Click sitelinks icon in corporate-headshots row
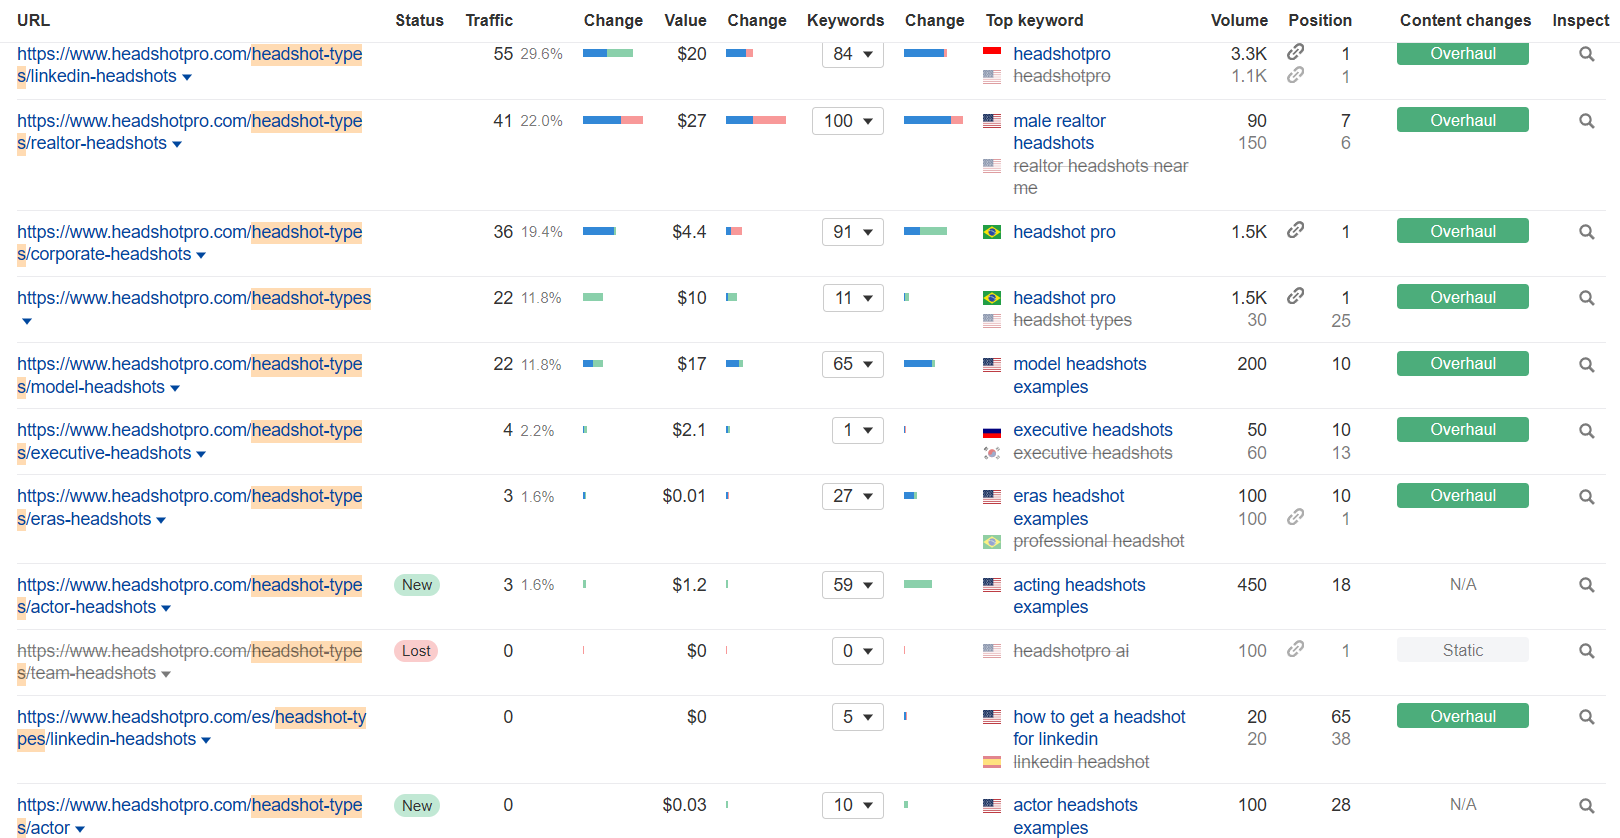The height and width of the screenshot is (838, 1620). tap(1295, 230)
